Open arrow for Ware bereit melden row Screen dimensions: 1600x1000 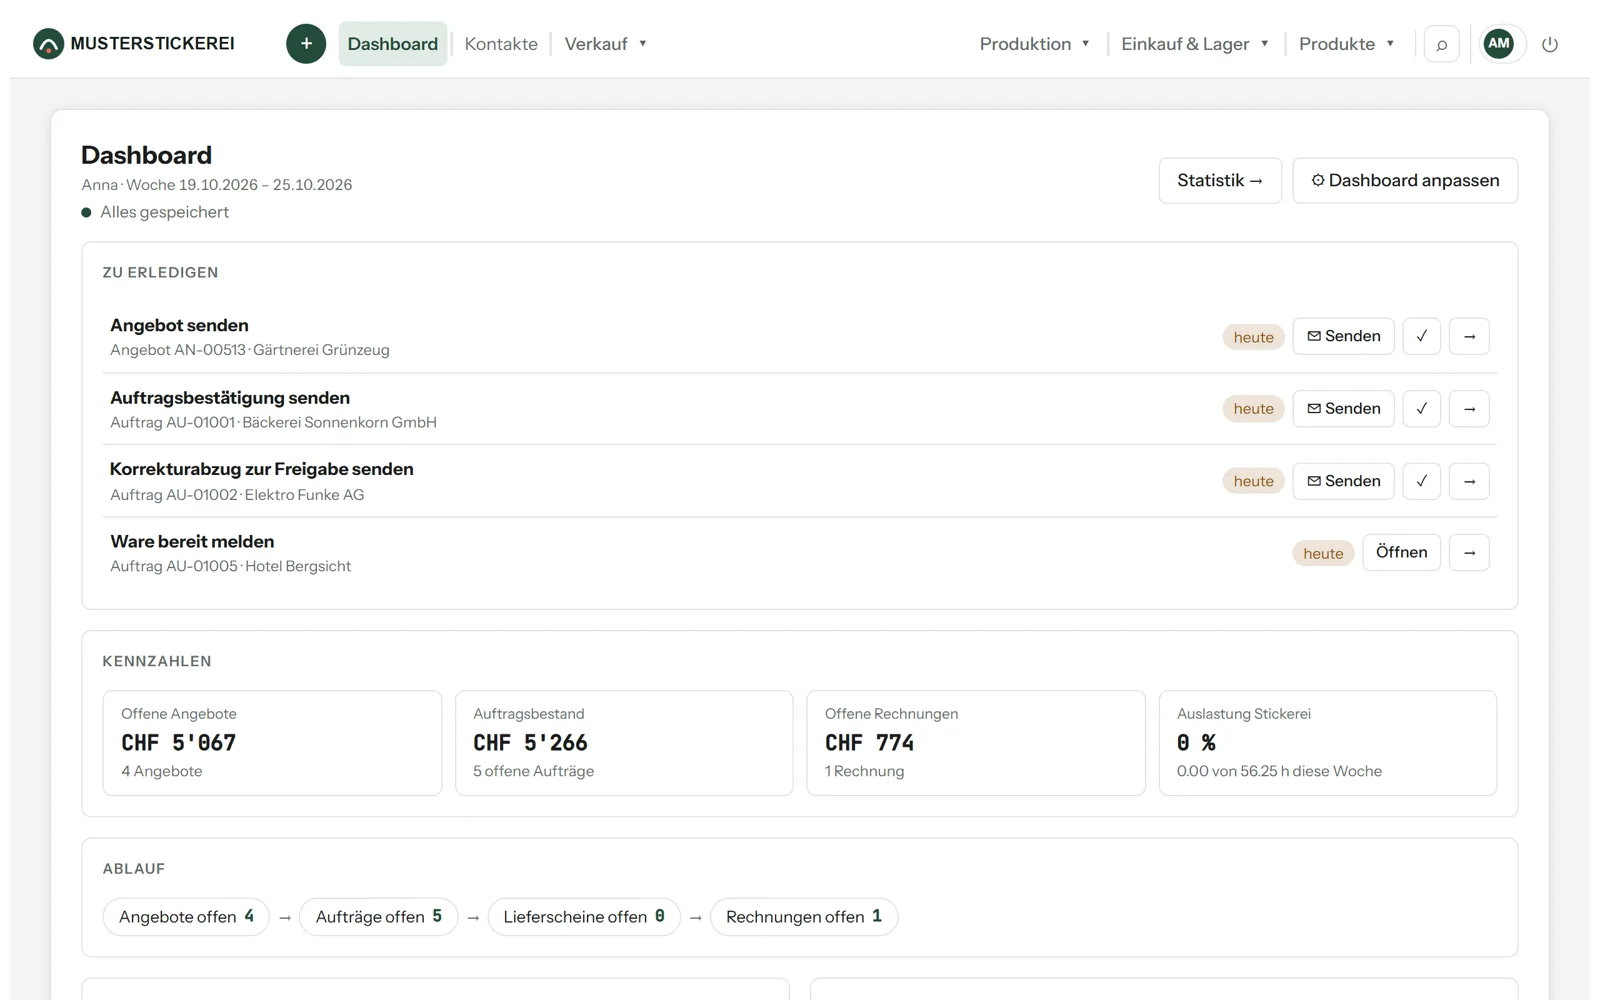1469,552
